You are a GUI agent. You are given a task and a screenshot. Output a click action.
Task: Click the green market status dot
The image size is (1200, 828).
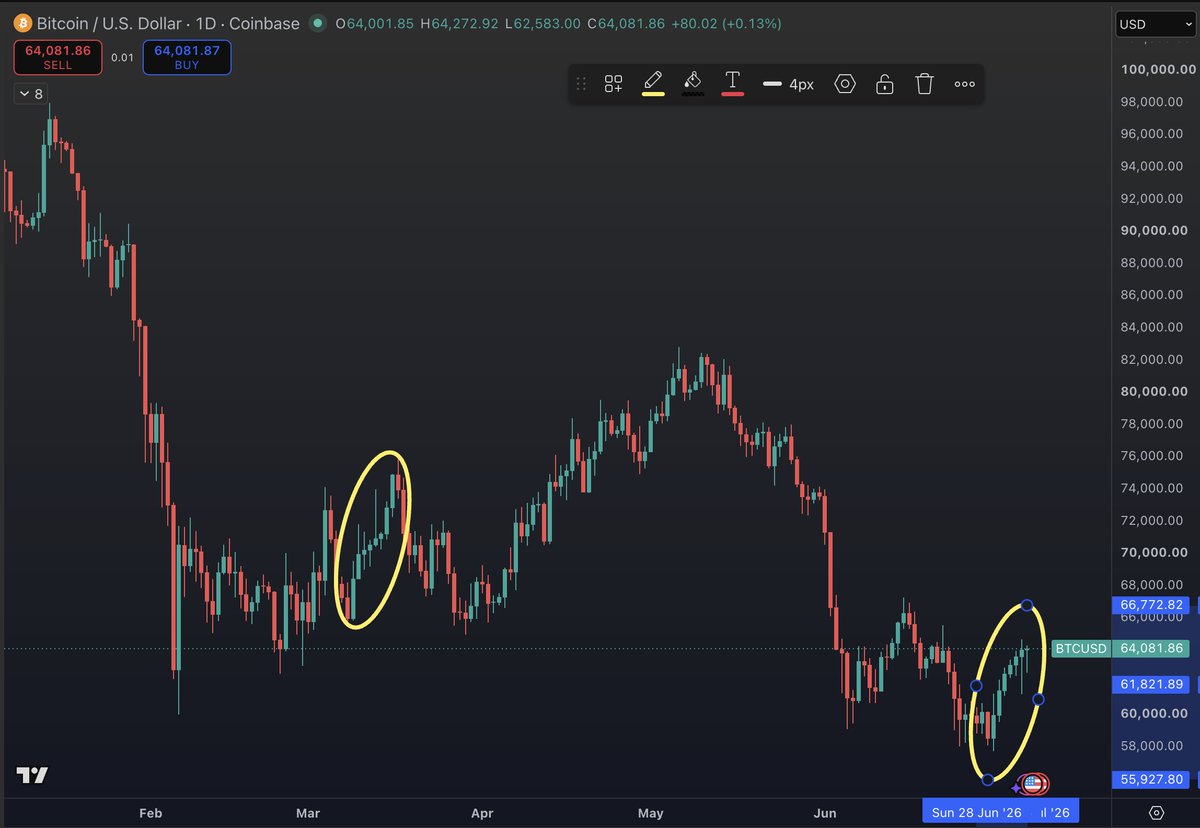[x=318, y=23]
